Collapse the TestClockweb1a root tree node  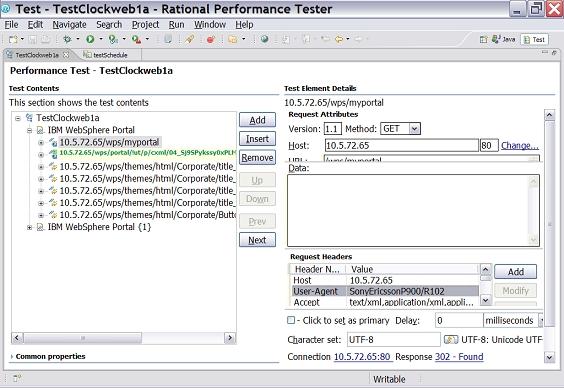[x=18, y=118]
